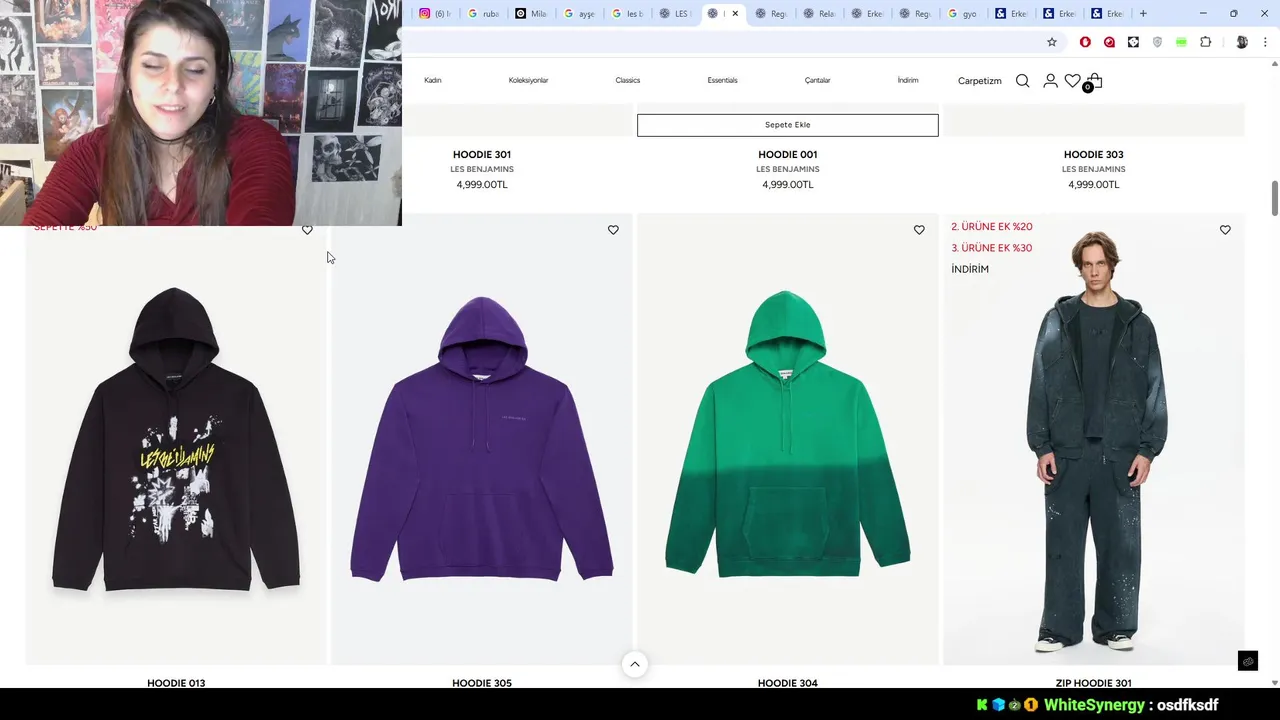Add green HOODIE 304 to wishlist heart

pyautogui.click(x=919, y=230)
